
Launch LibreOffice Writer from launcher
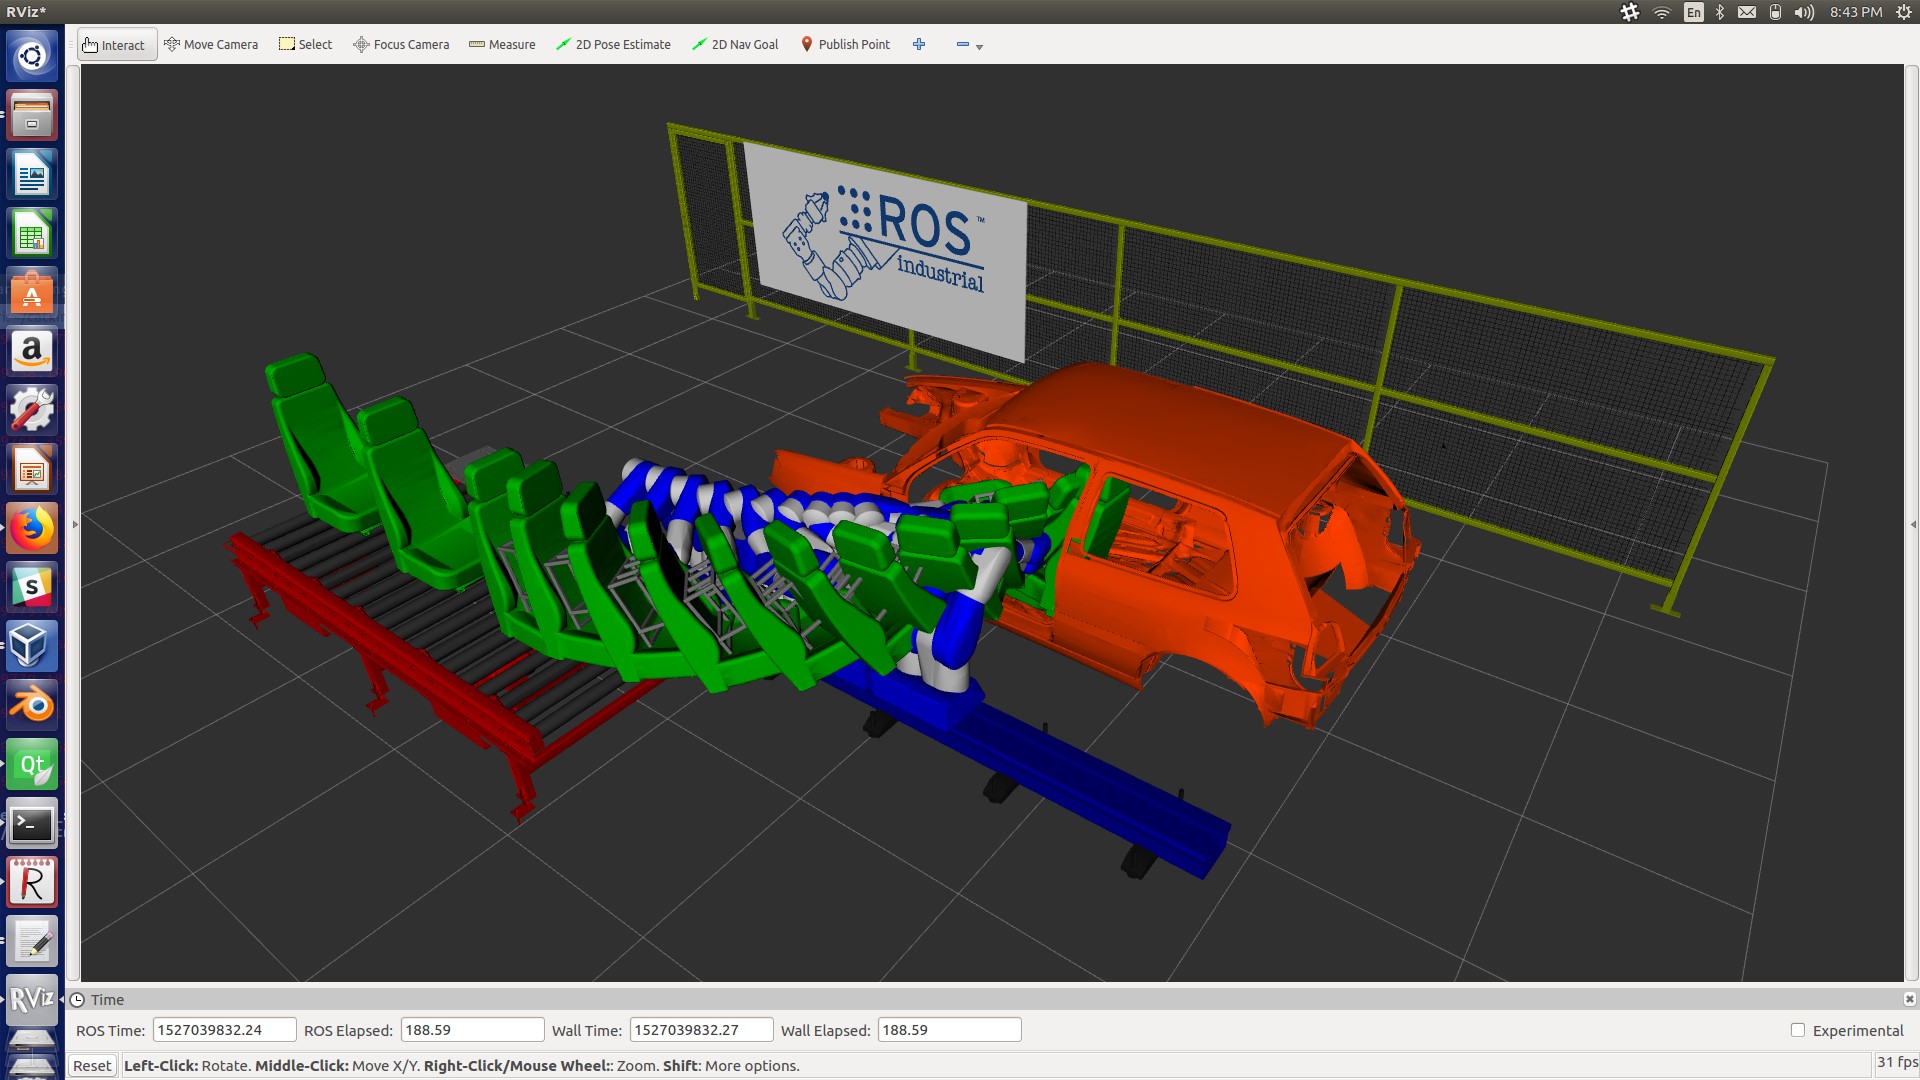pos(32,174)
